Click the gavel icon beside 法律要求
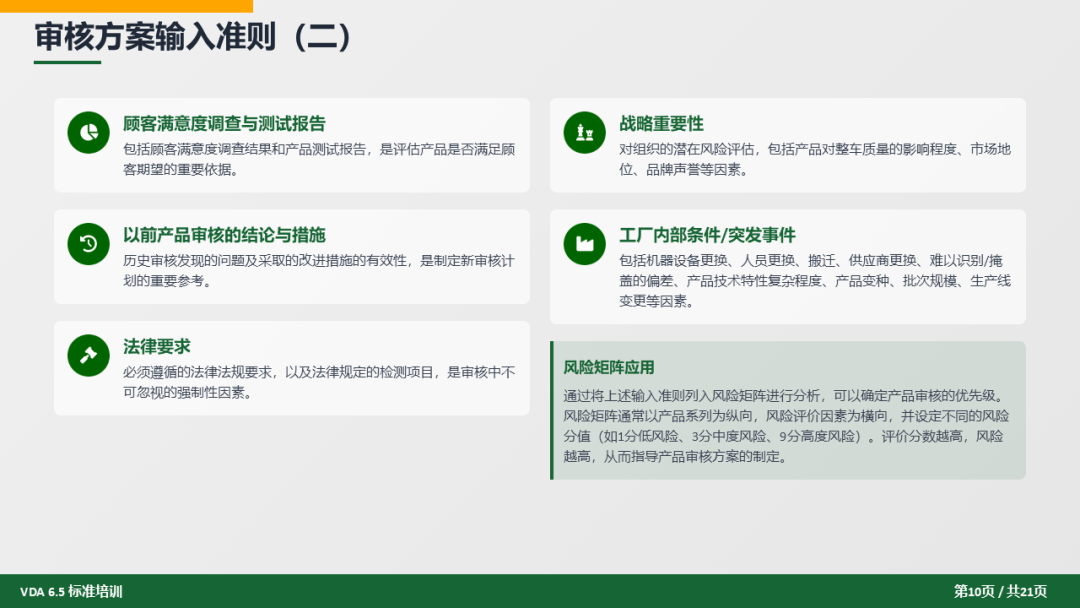This screenshot has width=1080, height=608. [88, 355]
